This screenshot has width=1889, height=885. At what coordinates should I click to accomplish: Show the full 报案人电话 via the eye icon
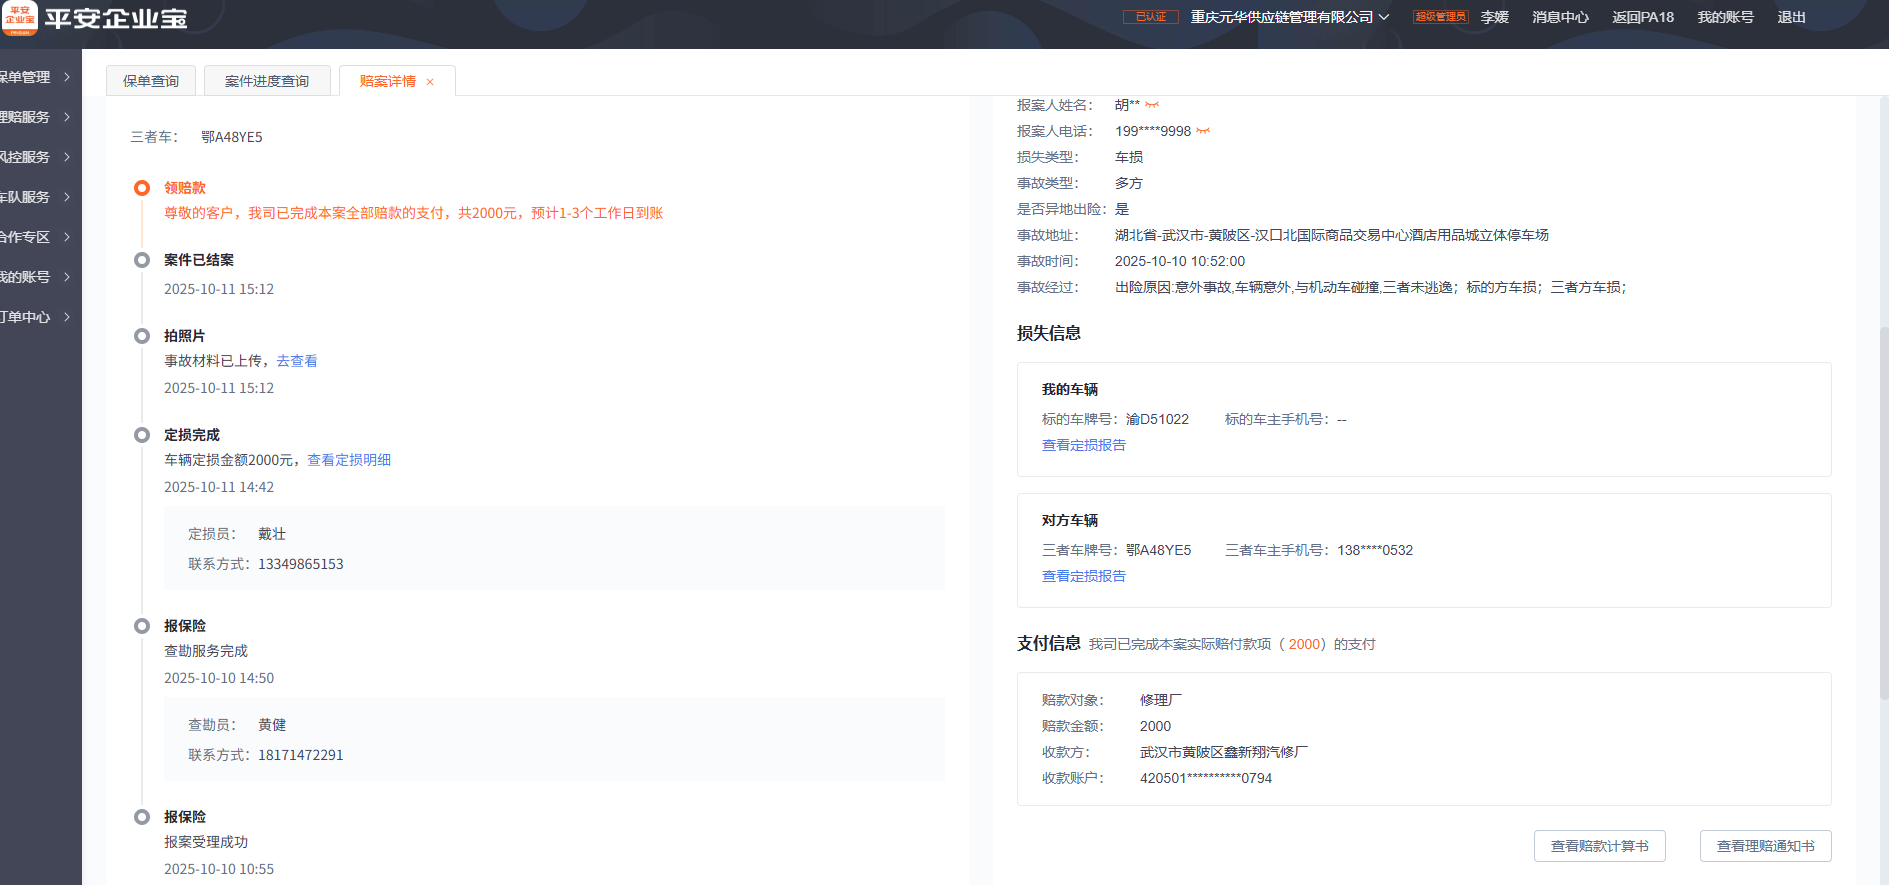click(x=1203, y=131)
